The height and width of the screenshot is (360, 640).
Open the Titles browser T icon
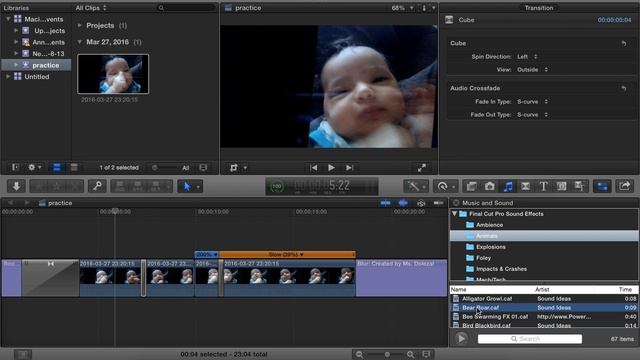pyautogui.click(x=543, y=187)
